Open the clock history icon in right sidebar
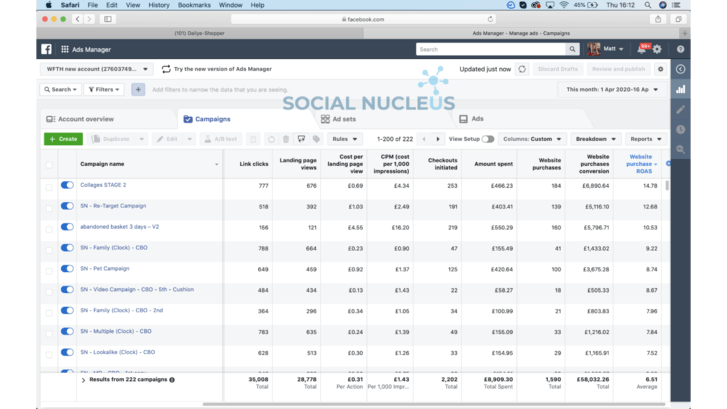Screen dimensions: 727x409 tap(680, 129)
